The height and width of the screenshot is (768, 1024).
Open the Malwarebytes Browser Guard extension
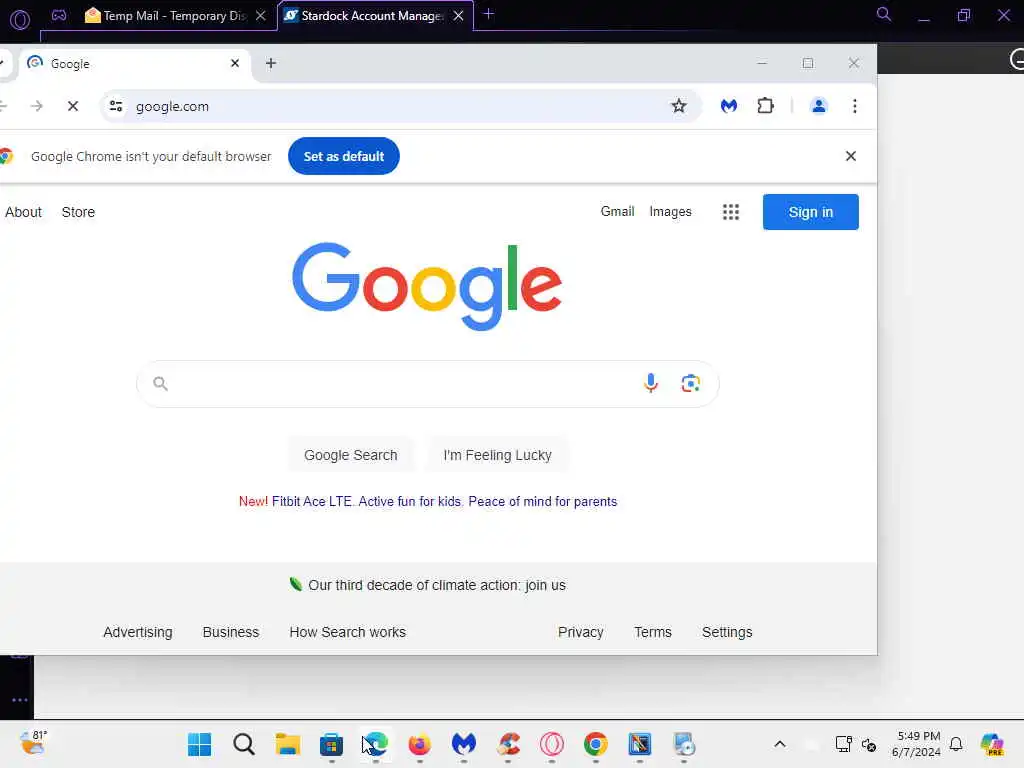point(729,106)
